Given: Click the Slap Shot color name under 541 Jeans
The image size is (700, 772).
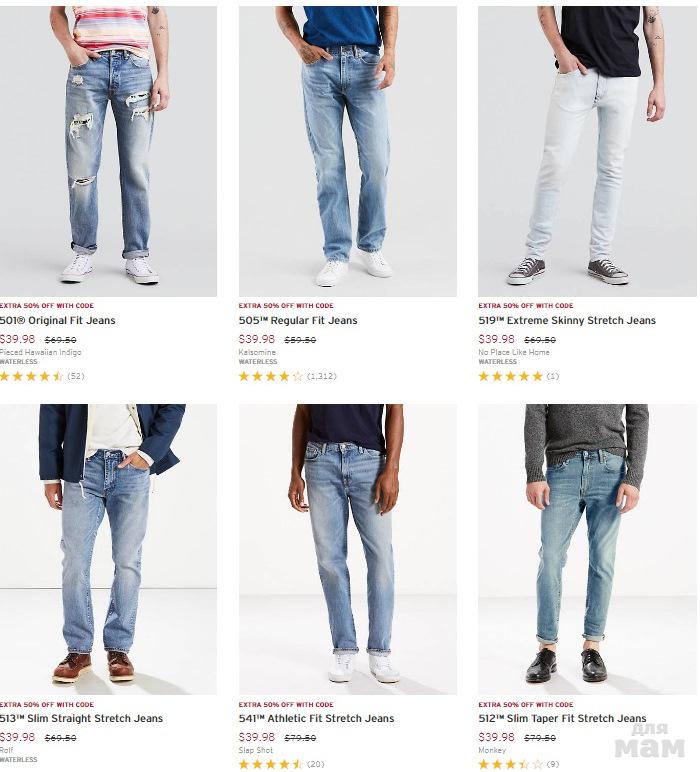Looking at the screenshot, I should pyautogui.click(x=255, y=750).
